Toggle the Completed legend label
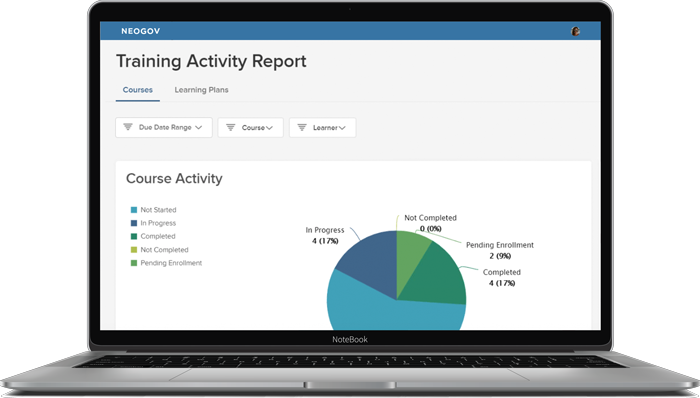700x398 pixels. click(x=158, y=236)
